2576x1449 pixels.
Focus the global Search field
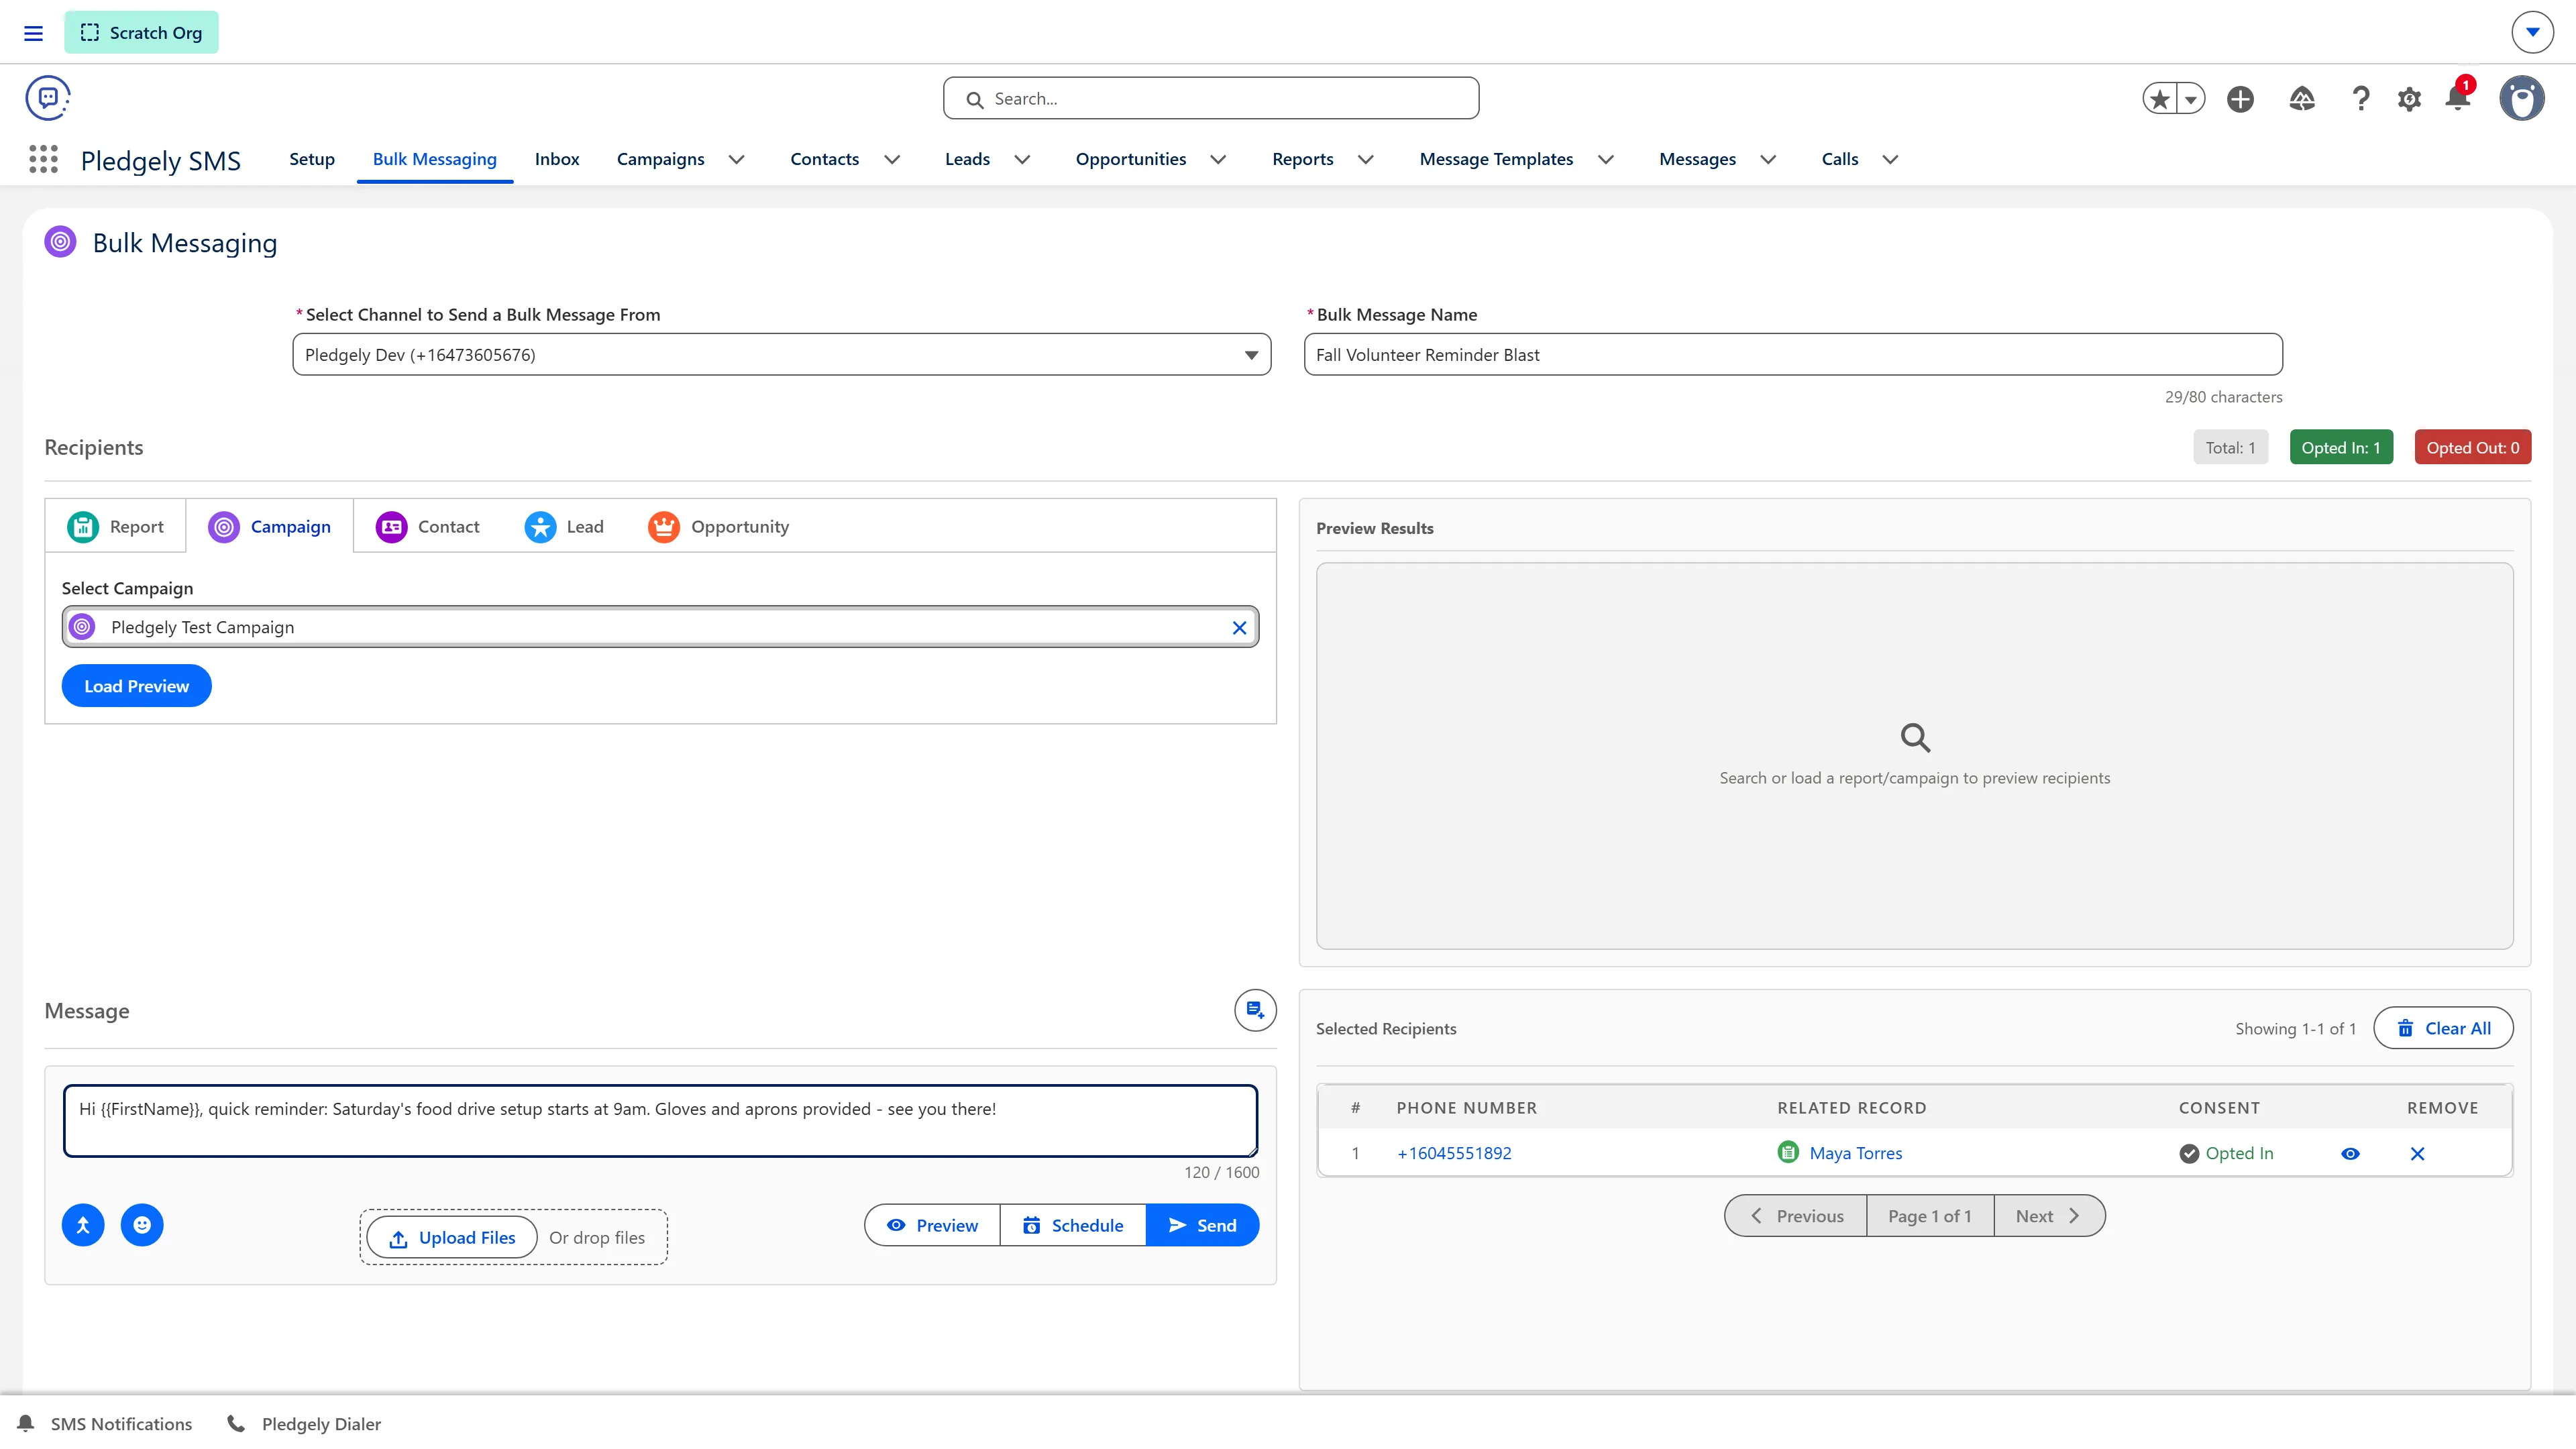coord(1211,99)
